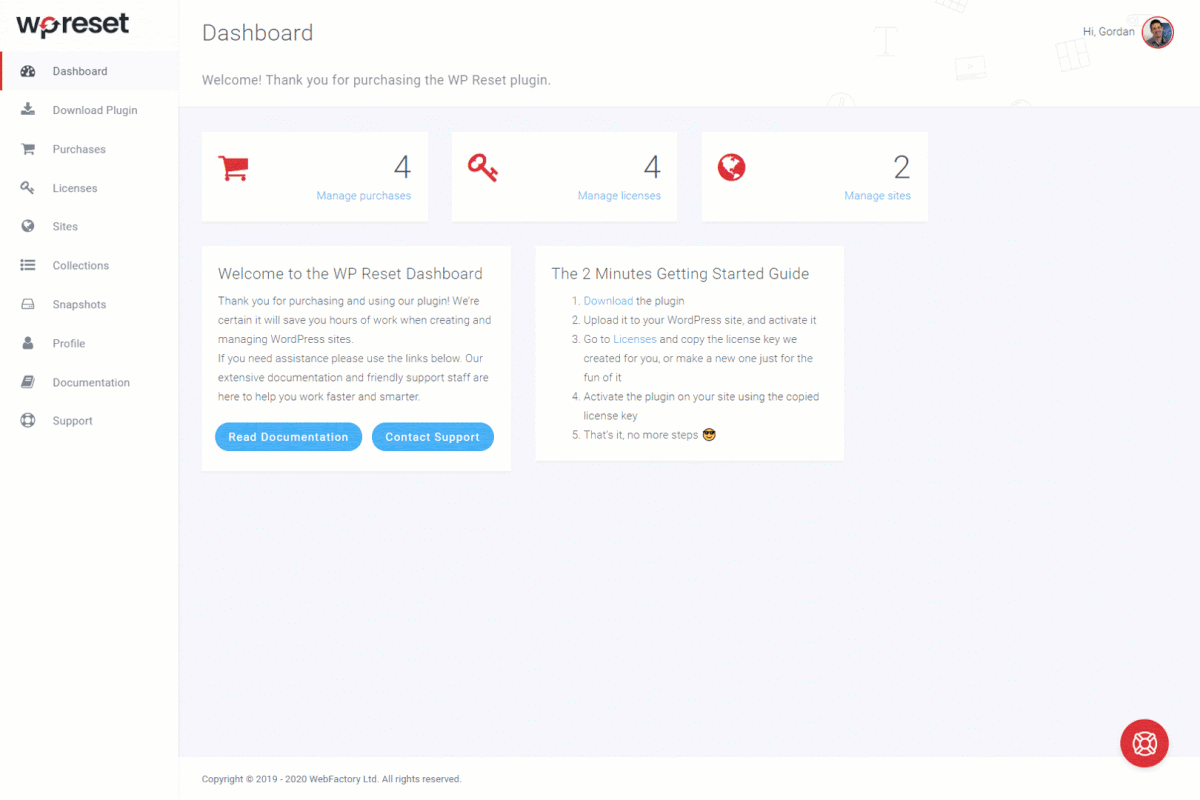Click the Dashboard page heading

point(258,33)
